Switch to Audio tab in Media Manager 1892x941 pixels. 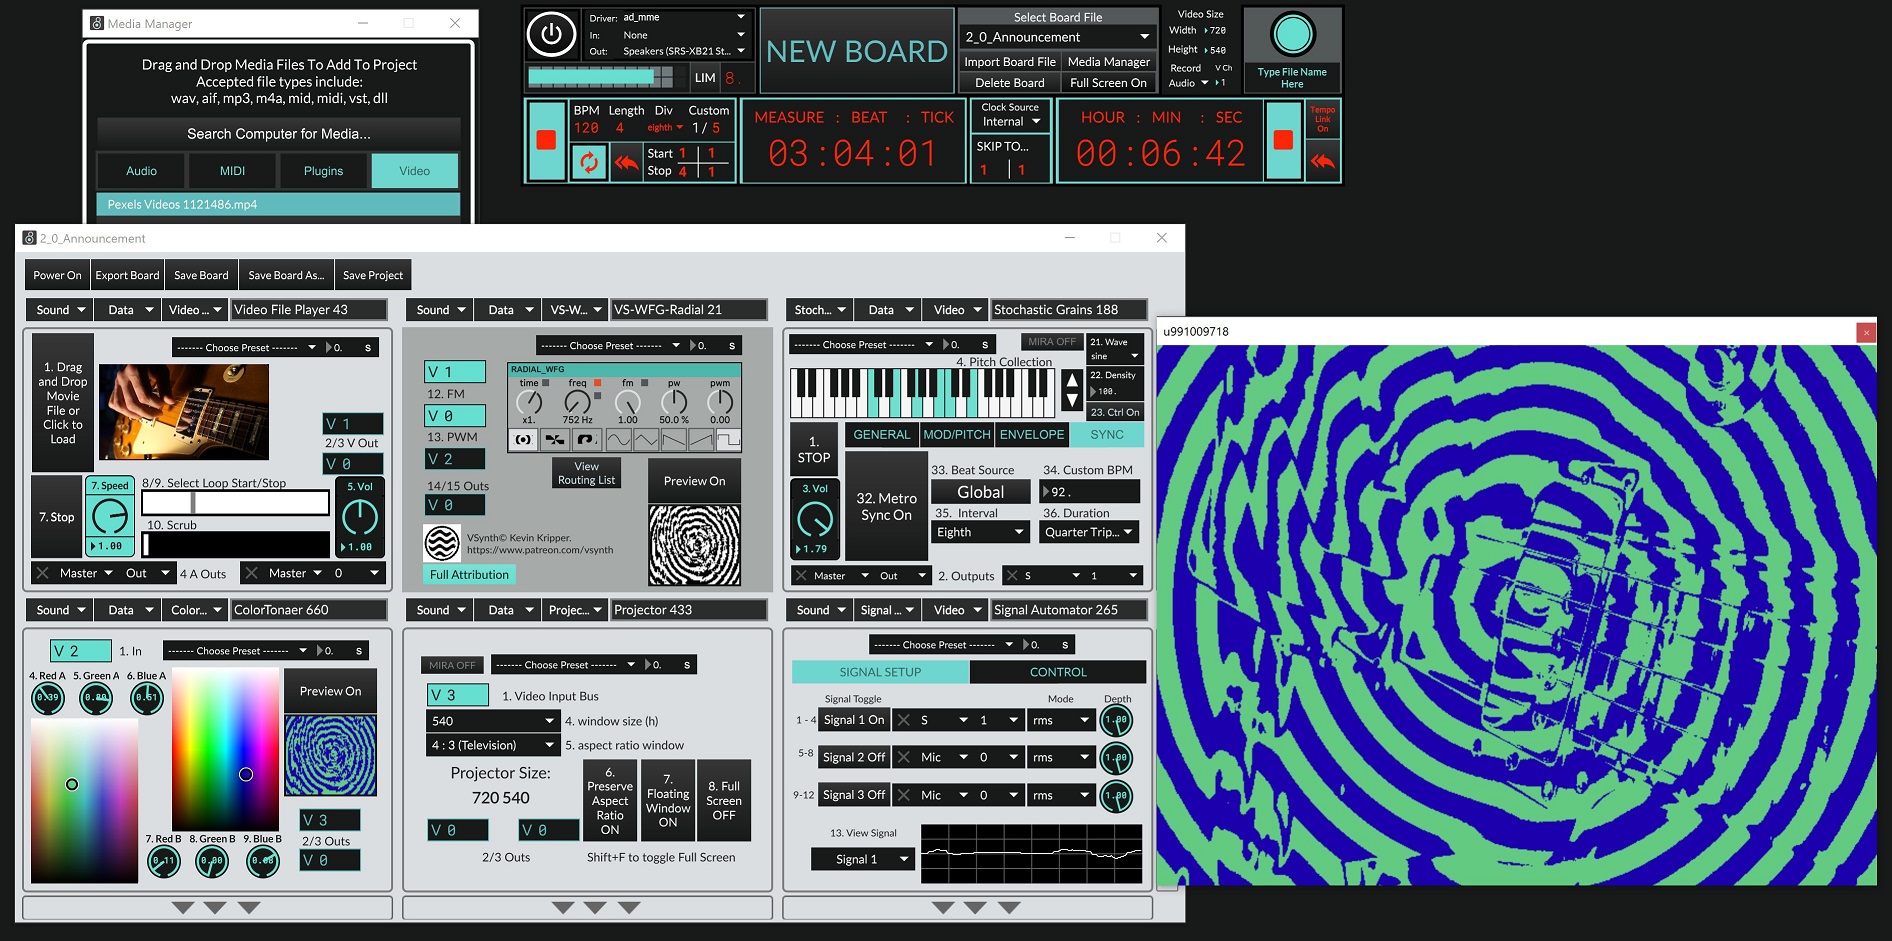(141, 171)
